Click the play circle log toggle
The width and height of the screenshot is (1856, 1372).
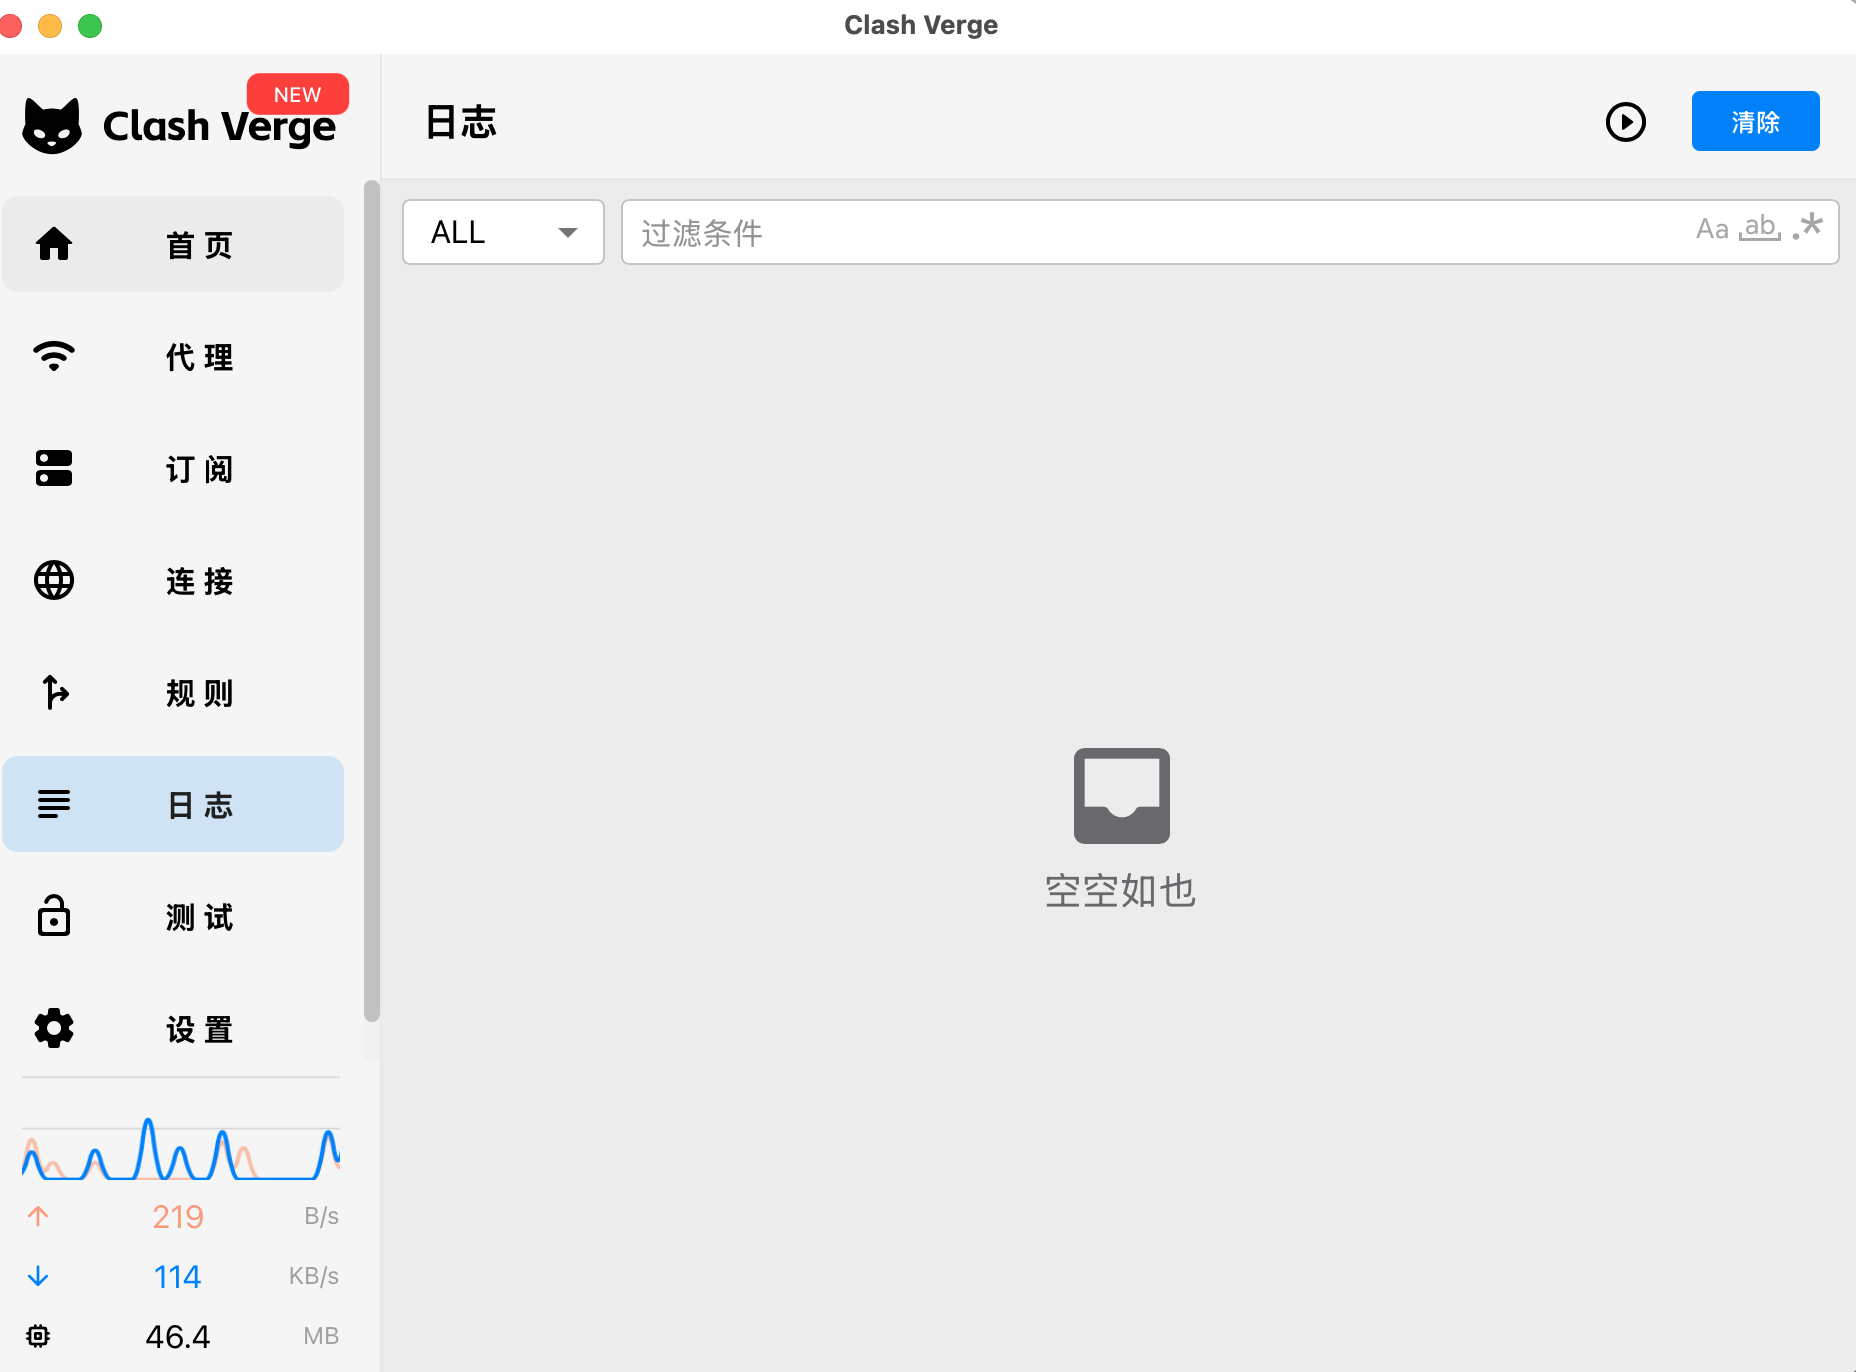tap(1626, 122)
